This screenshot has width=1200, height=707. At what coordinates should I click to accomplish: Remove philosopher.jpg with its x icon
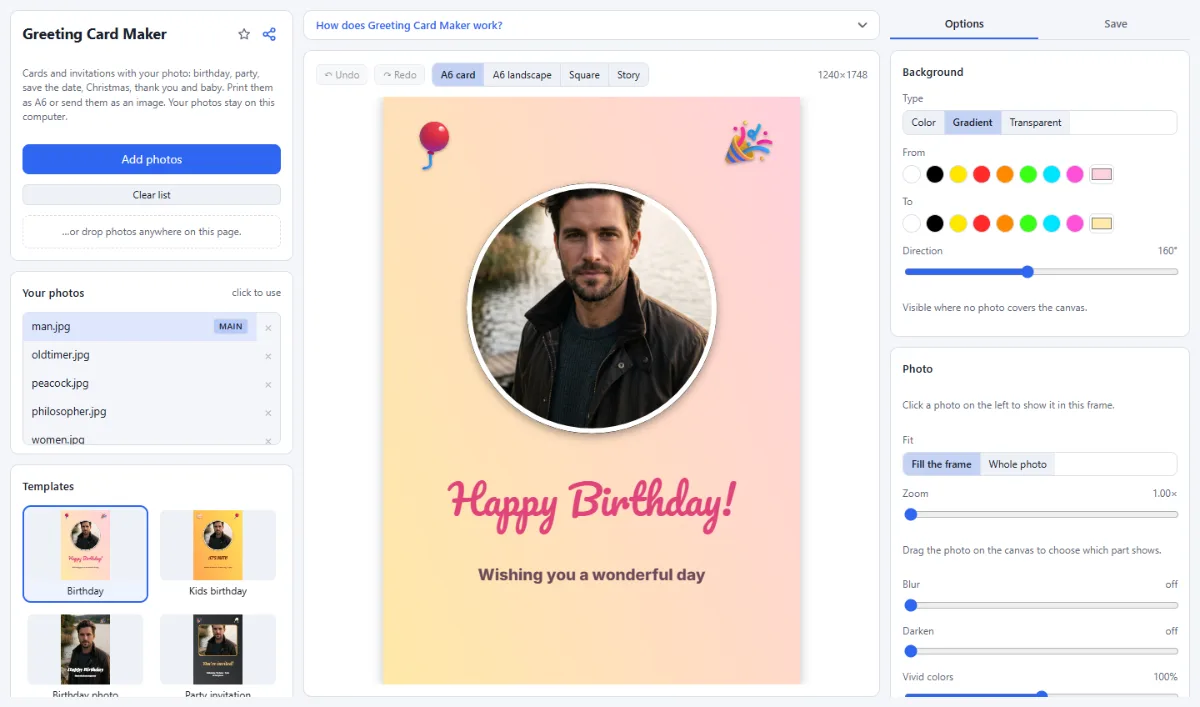pos(268,413)
